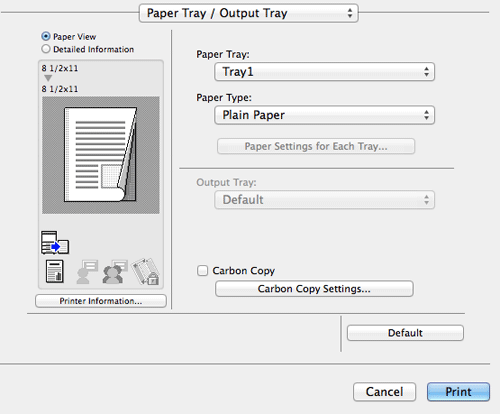Click the Printer Information button

(x=101, y=301)
